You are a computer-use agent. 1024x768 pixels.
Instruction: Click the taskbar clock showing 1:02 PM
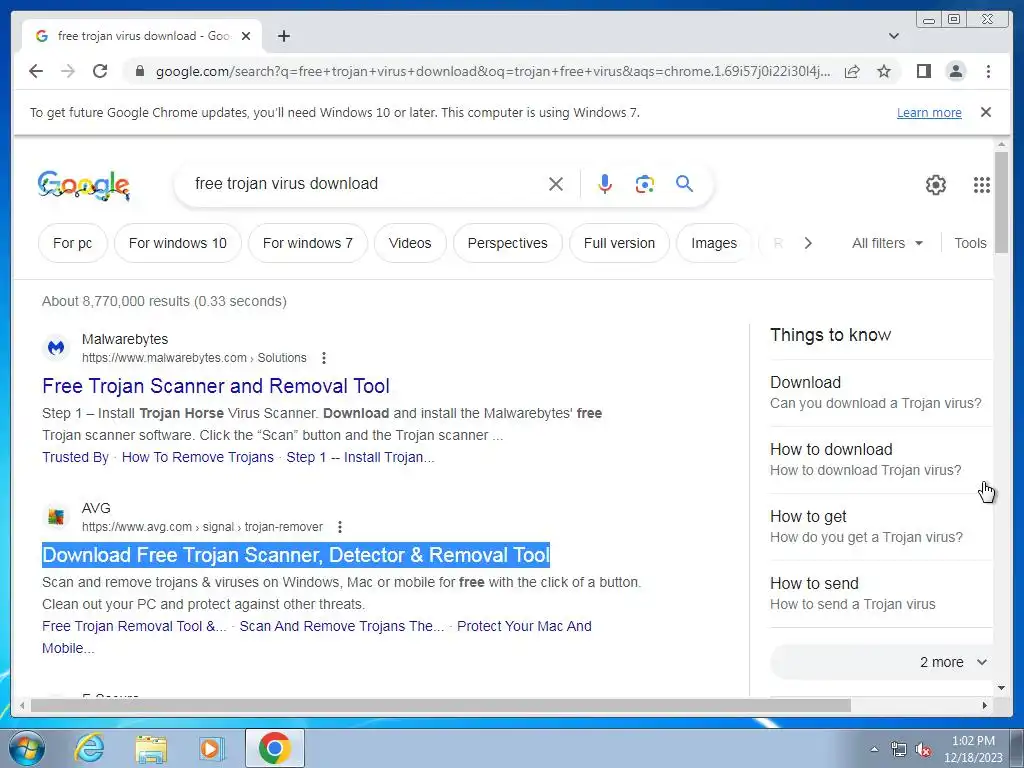[x=973, y=749]
